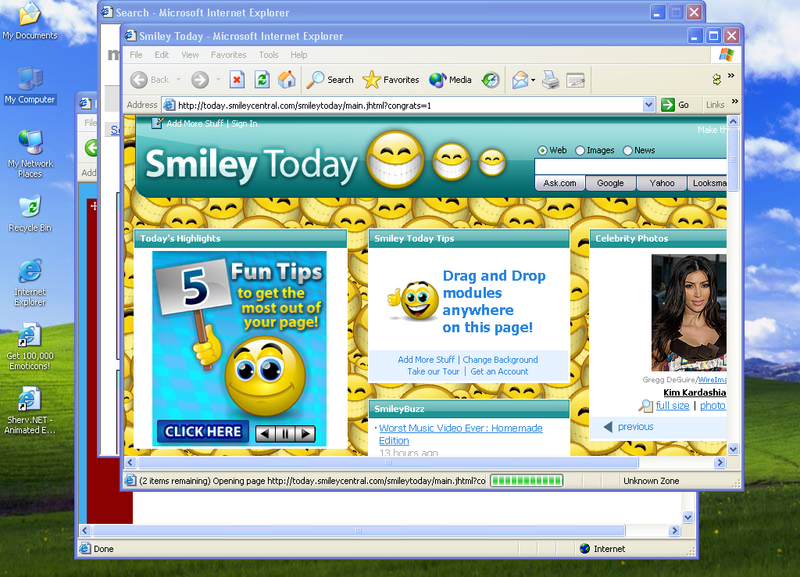Go to Home page icon
800x577 pixels.
tap(287, 80)
